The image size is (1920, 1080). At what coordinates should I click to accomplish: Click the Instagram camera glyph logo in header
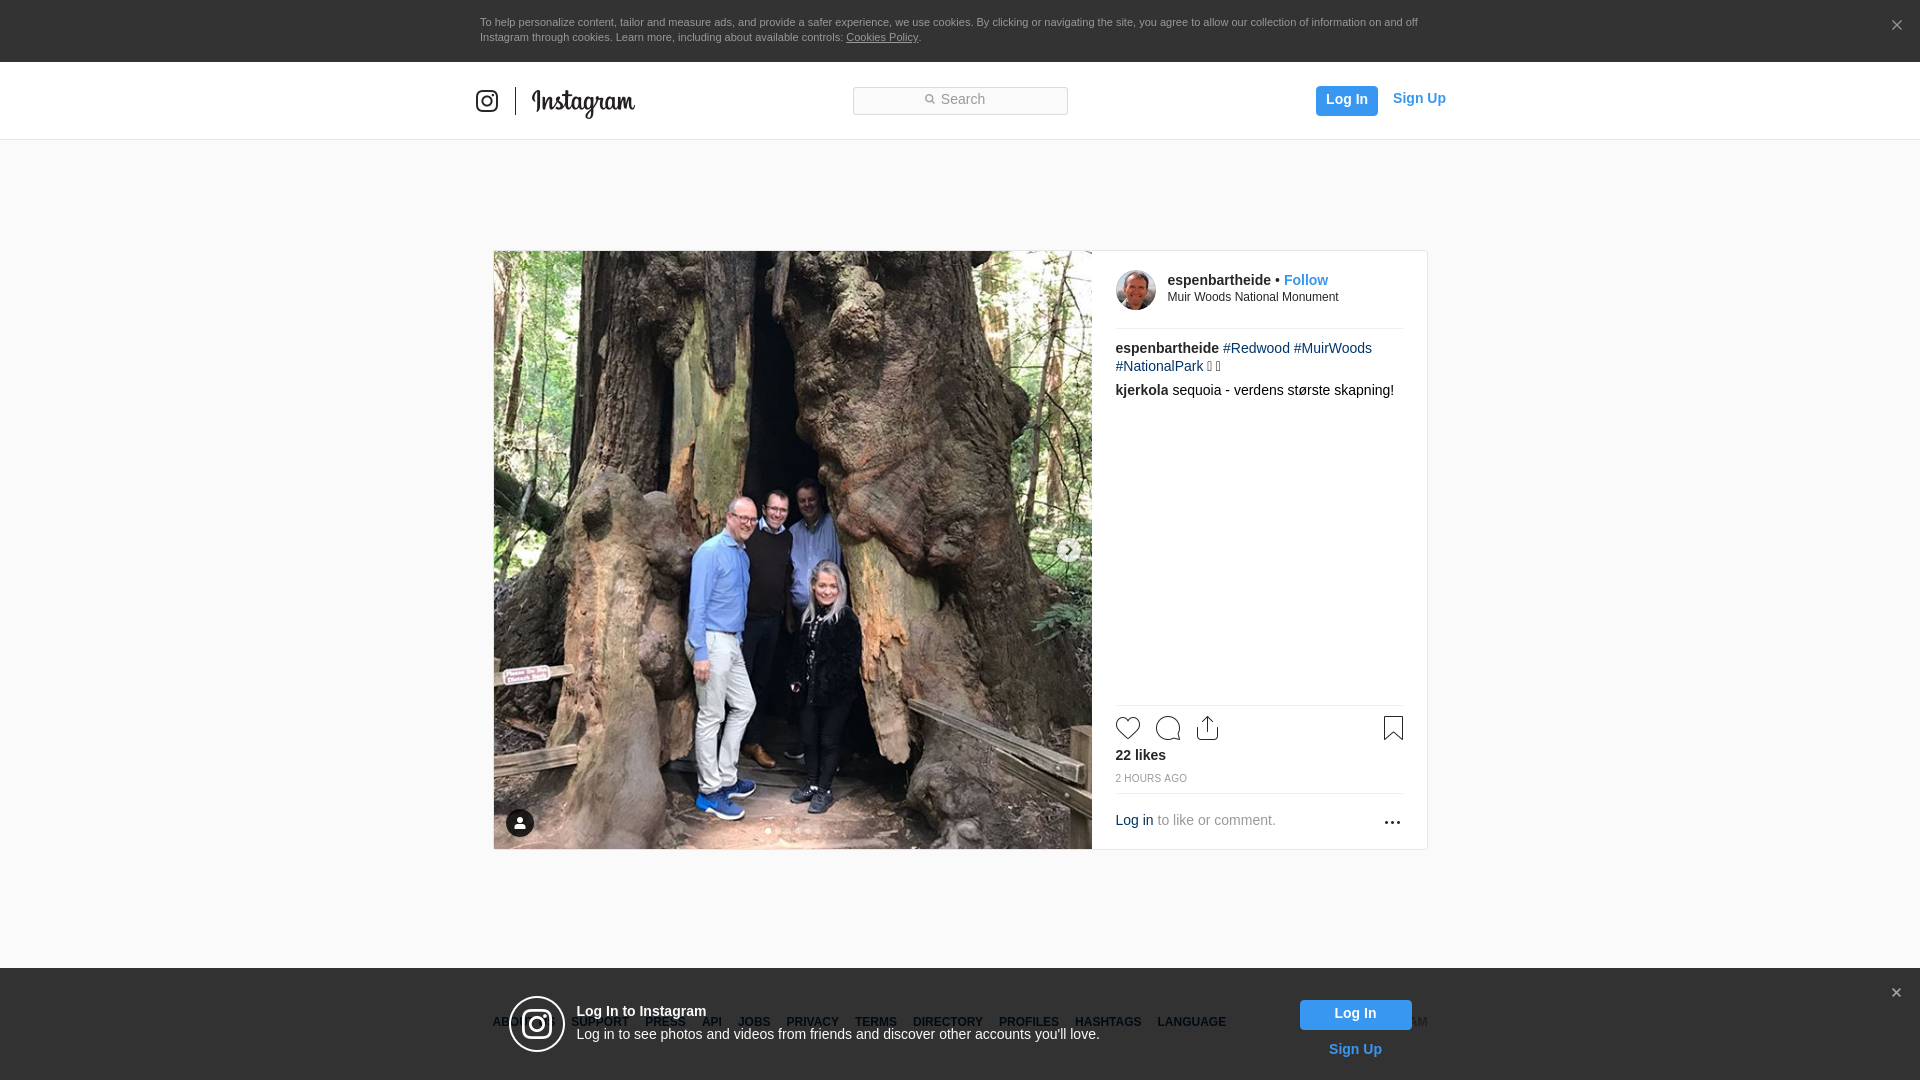point(487,101)
